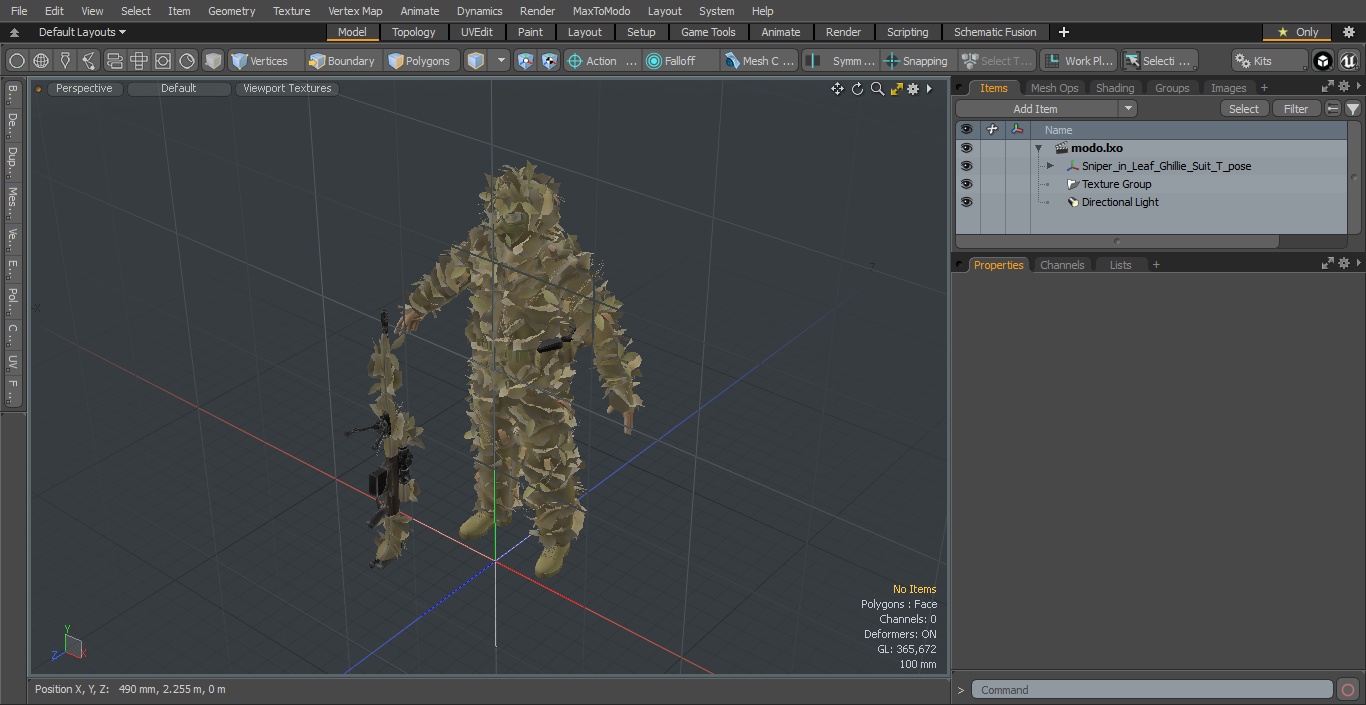The width and height of the screenshot is (1366, 705).
Task: Switch to the Paint layout tab
Action: pos(530,32)
